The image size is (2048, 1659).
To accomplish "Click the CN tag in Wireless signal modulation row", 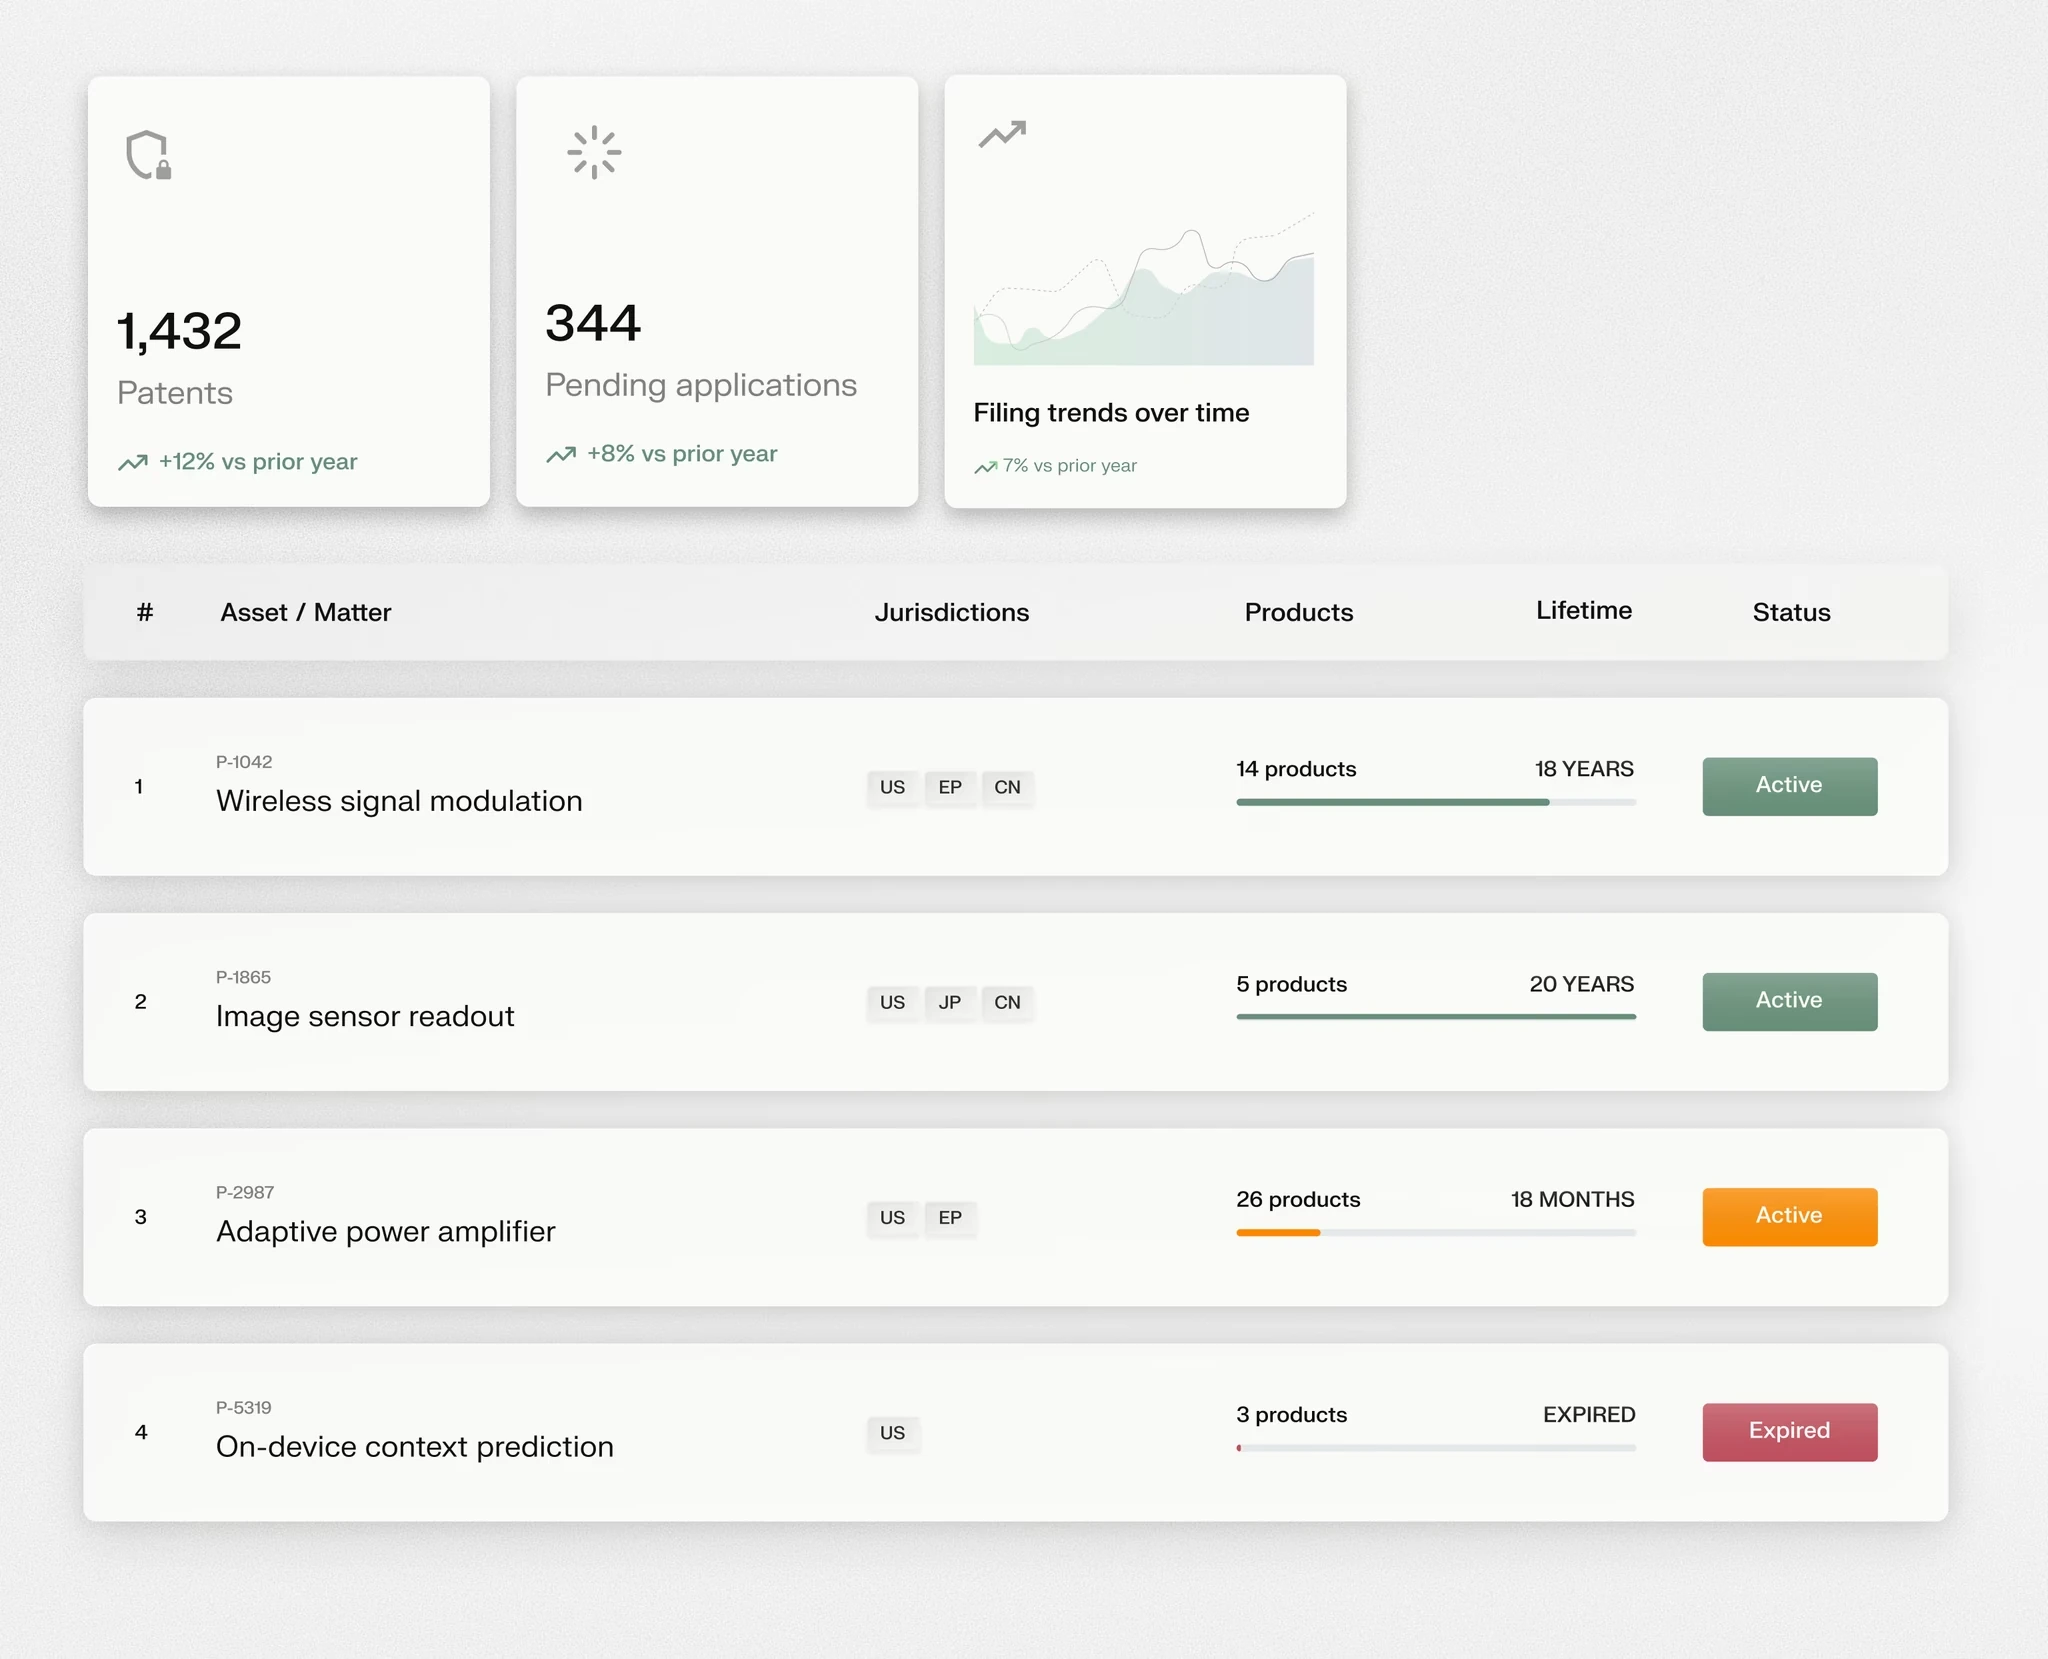I will (x=1007, y=787).
